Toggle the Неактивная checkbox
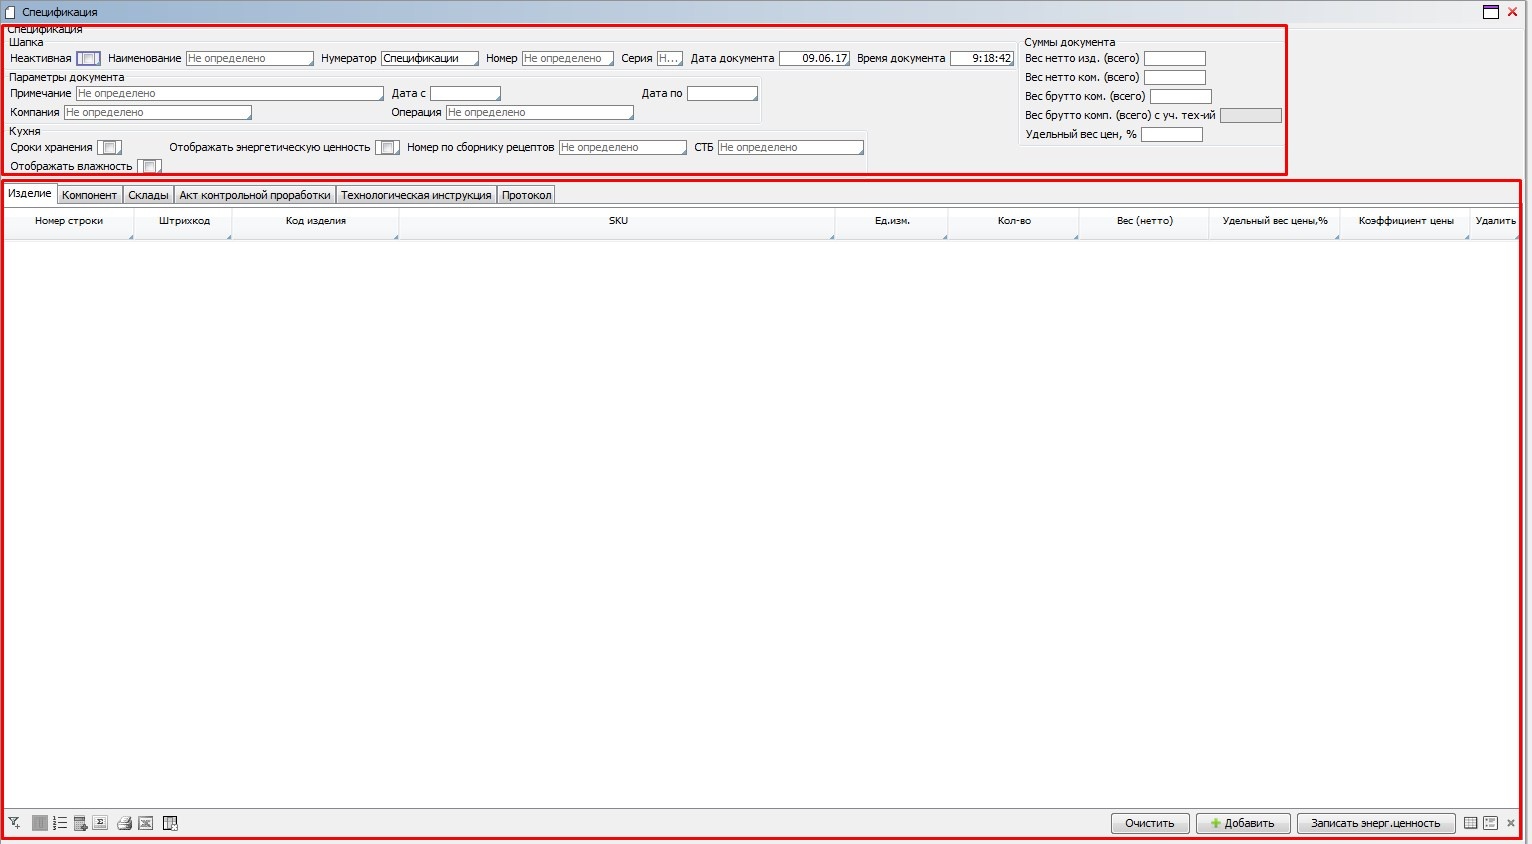1532x844 pixels. pyautogui.click(x=88, y=59)
